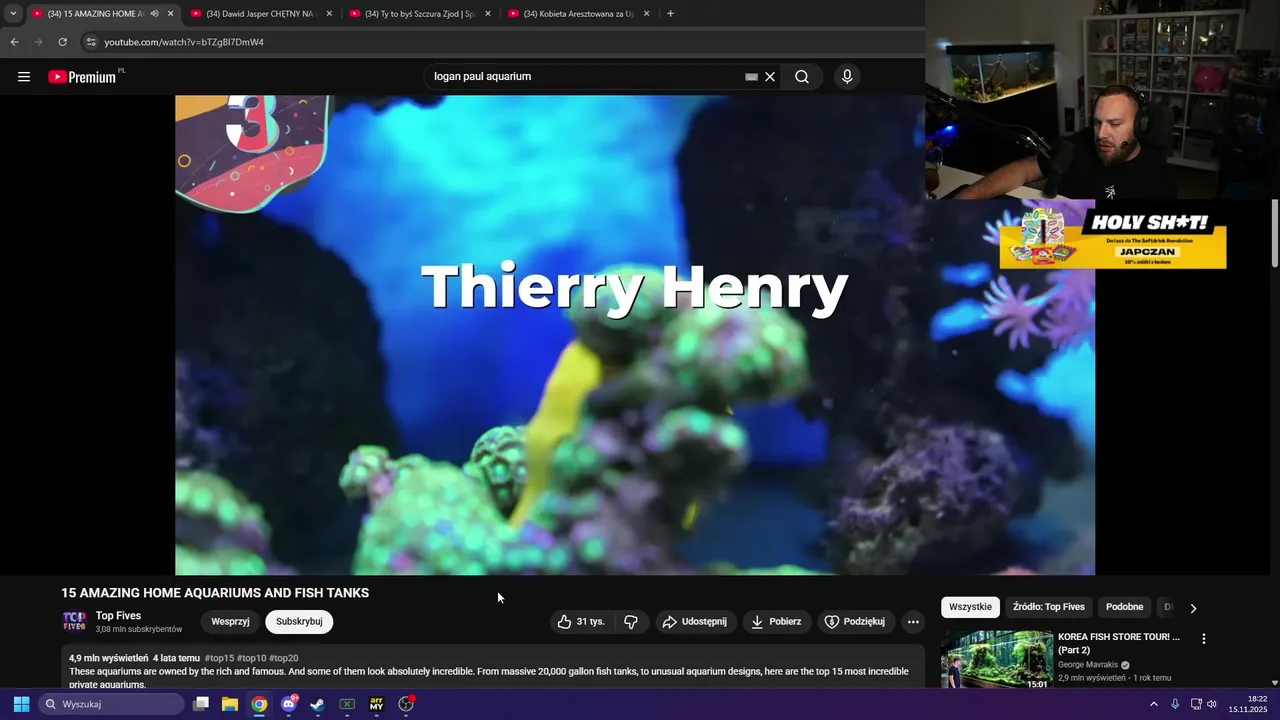Screen dimensions: 1280x720
Task: Dislike the video with thumbs-down
Action: coord(631,622)
